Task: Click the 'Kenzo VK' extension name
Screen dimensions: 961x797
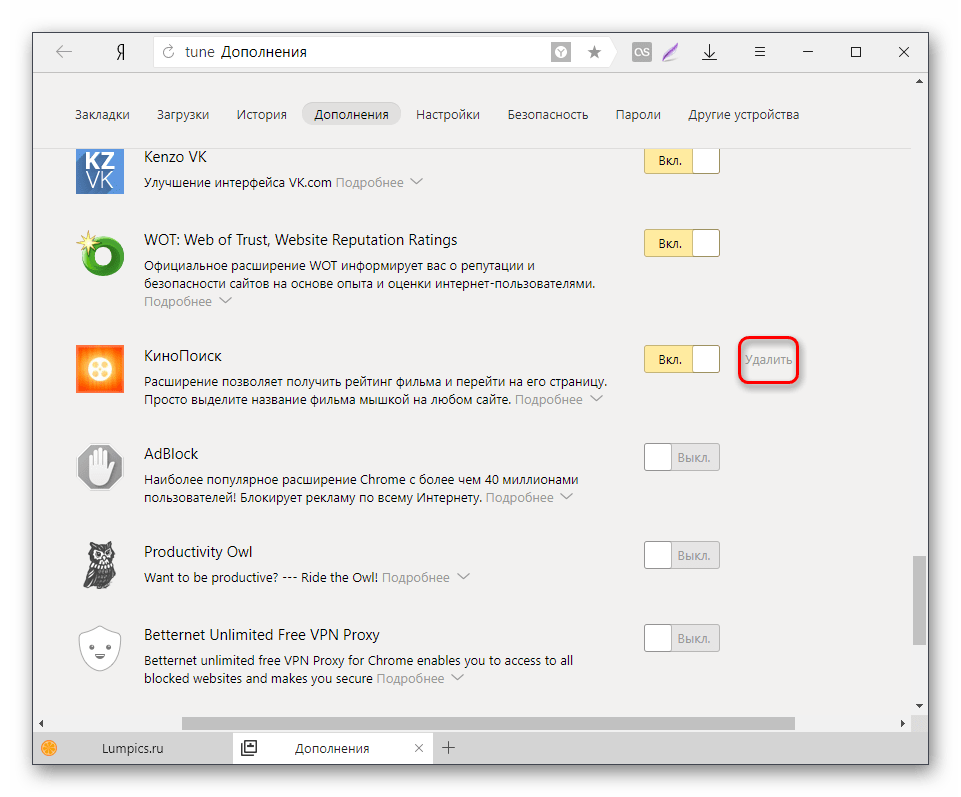Action: click(175, 157)
